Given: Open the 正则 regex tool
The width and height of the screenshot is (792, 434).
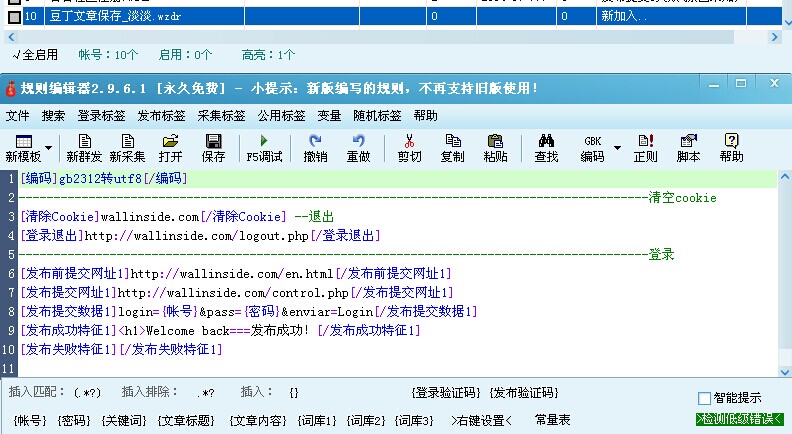Looking at the screenshot, I should tap(645, 147).
